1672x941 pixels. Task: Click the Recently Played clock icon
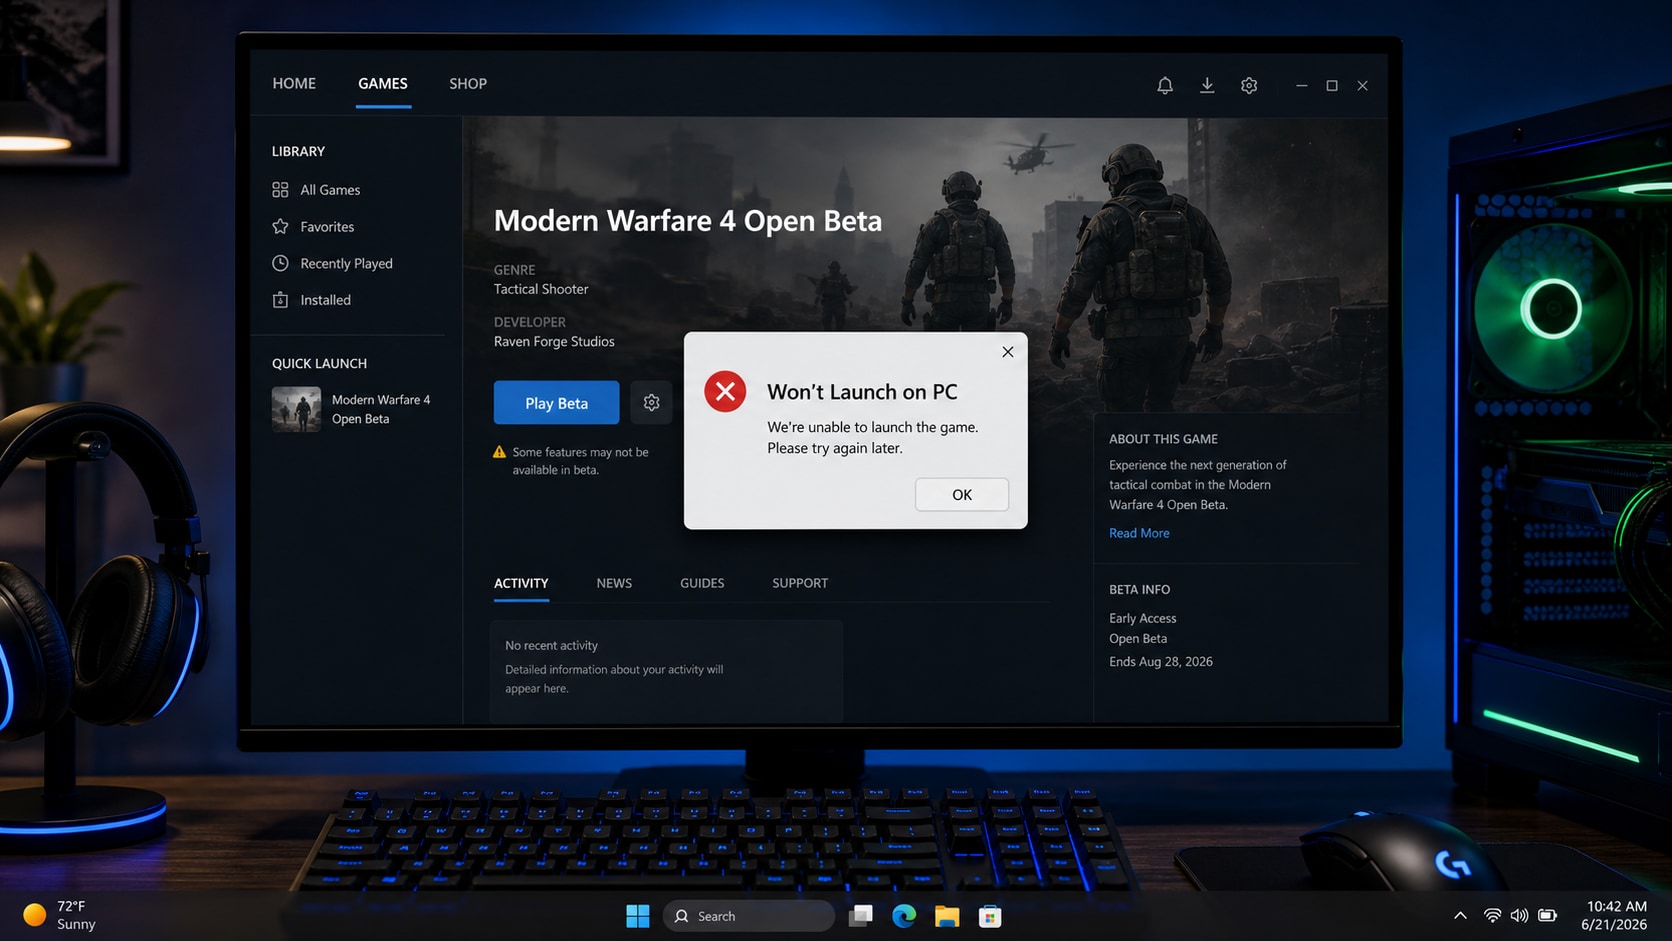click(x=280, y=263)
